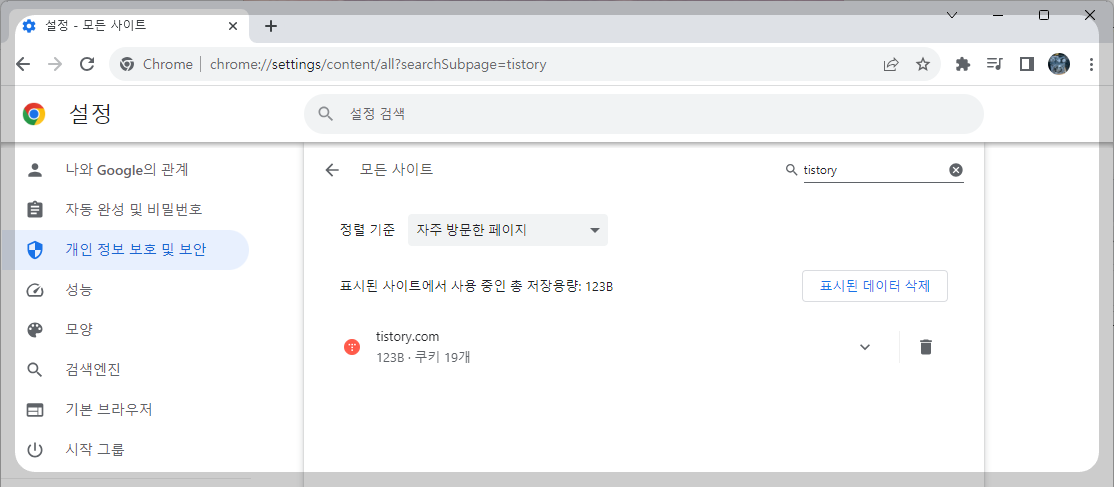This screenshot has height=487, width=1114.
Task: Click the 설정 검색 search field
Action: click(644, 114)
